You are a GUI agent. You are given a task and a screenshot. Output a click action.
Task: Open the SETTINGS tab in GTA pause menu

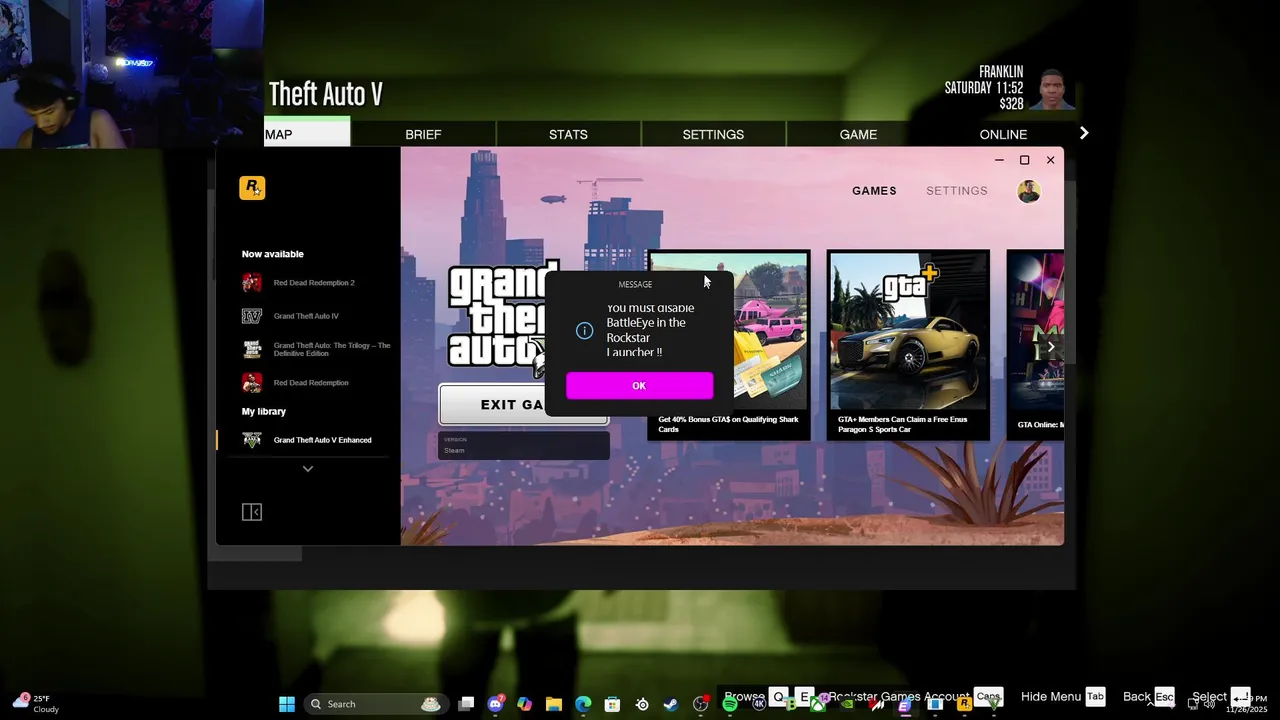[x=713, y=134]
